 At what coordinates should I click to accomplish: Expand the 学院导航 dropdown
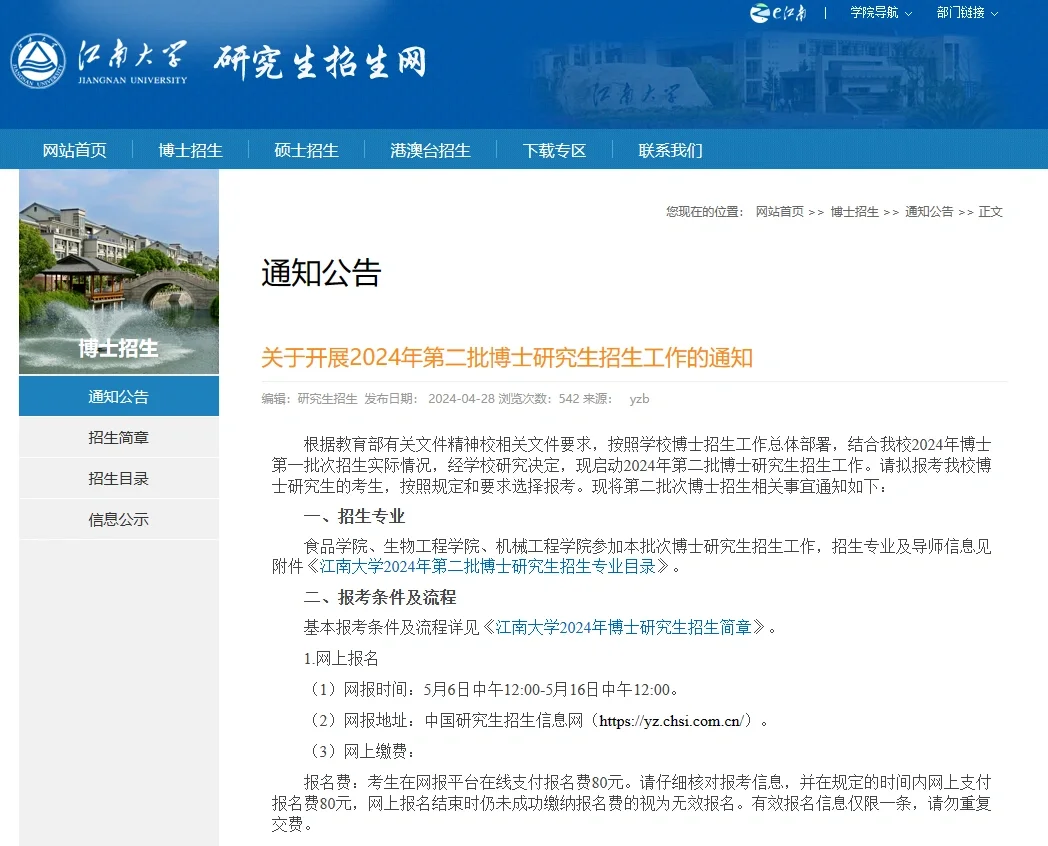pyautogui.click(x=881, y=13)
